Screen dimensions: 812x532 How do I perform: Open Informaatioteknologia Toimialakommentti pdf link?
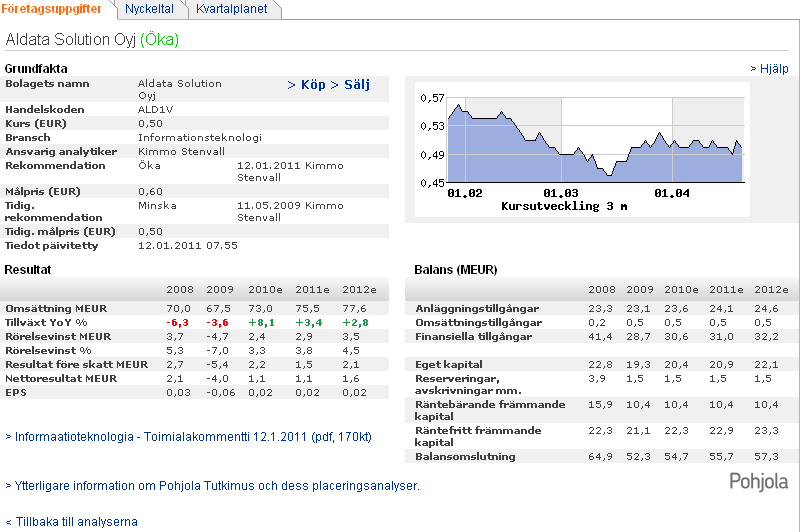pyautogui.click(x=188, y=437)
